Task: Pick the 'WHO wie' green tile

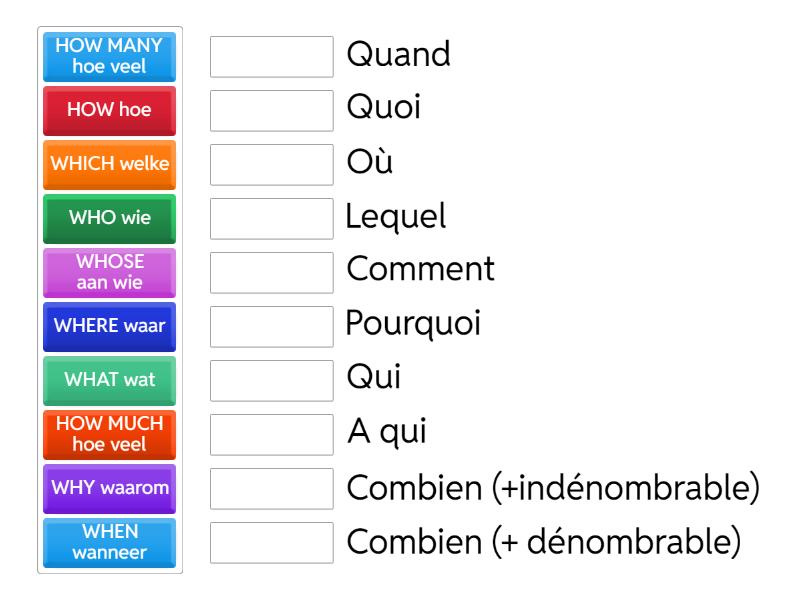Action: tap(109, 218)
